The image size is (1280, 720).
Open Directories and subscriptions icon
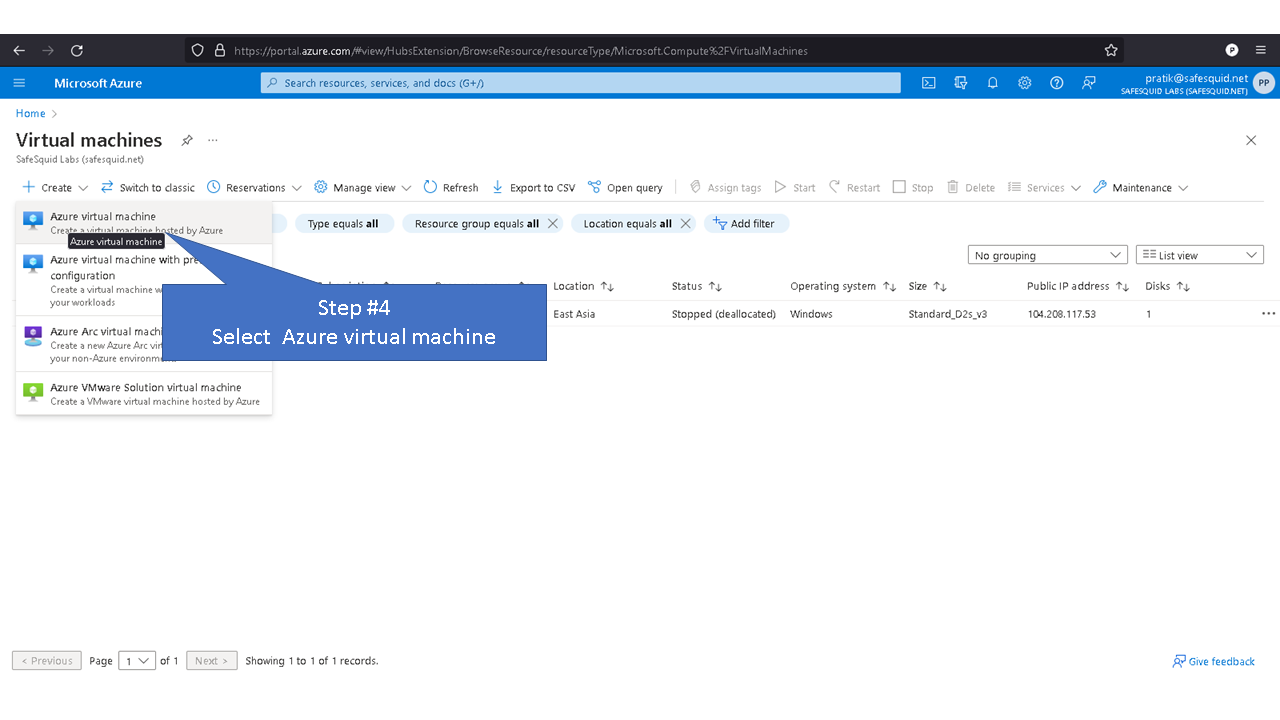click(961, 83)
